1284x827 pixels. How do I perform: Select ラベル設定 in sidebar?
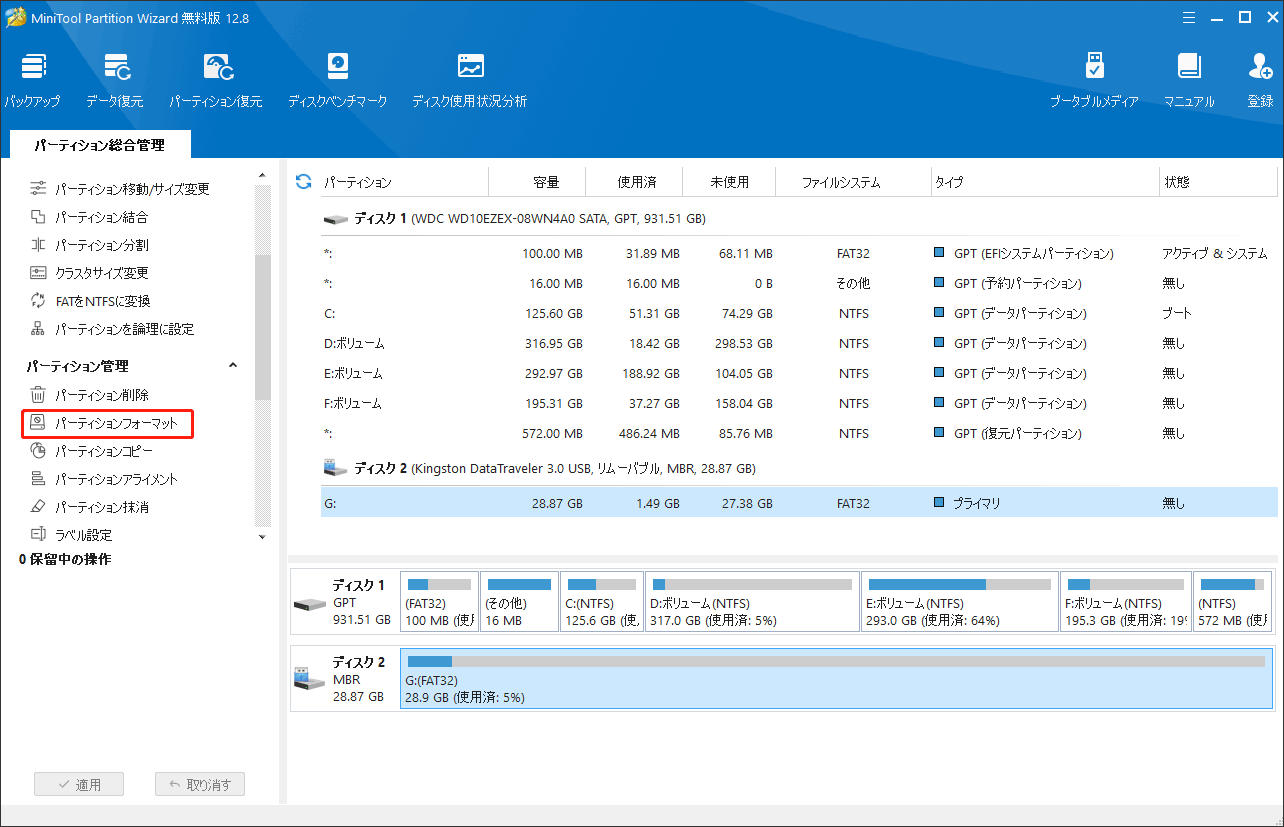point(71,535)
